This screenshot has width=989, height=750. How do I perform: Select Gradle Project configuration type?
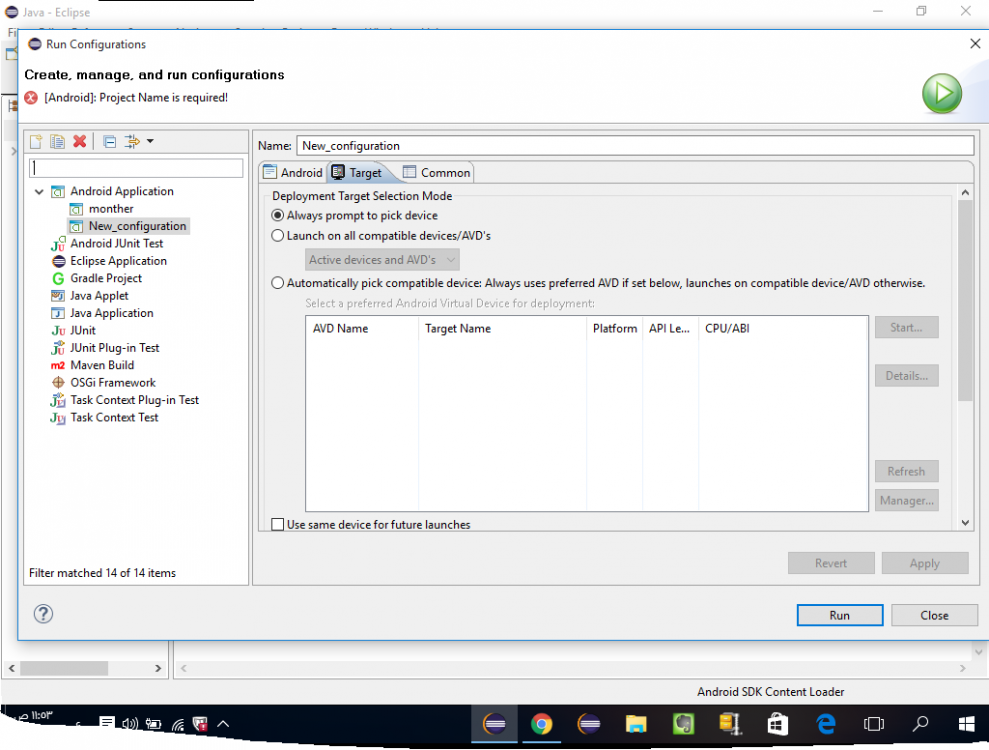tap(105, 278)
